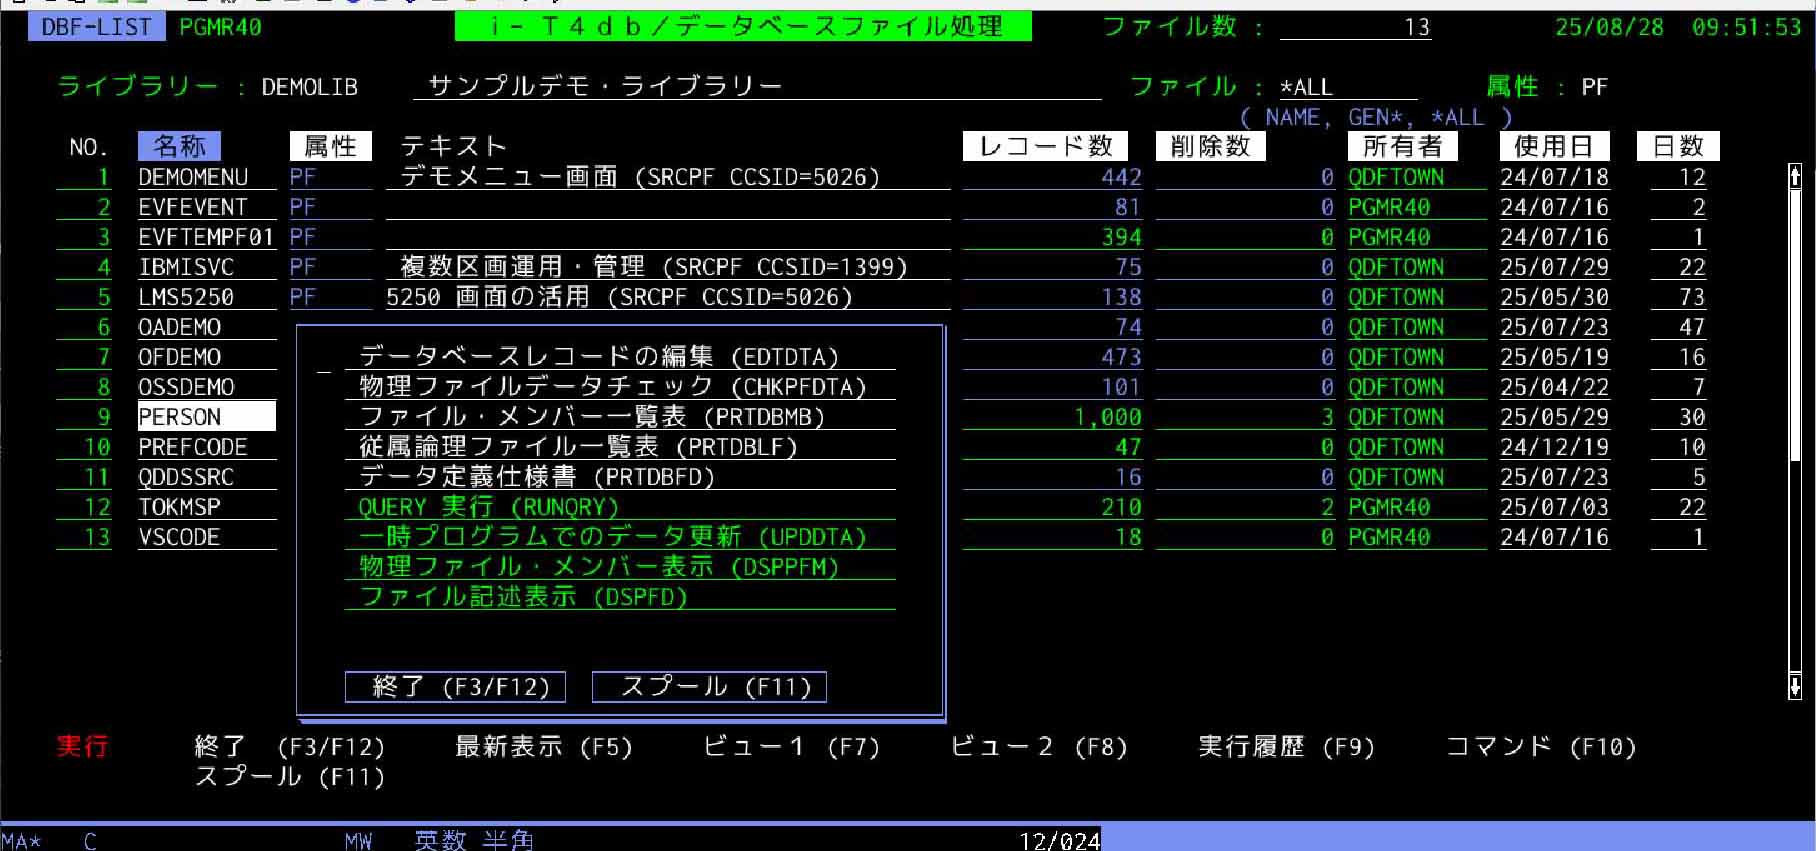Select QUERY 実行 (RUNQRY) menu entry

488,507
